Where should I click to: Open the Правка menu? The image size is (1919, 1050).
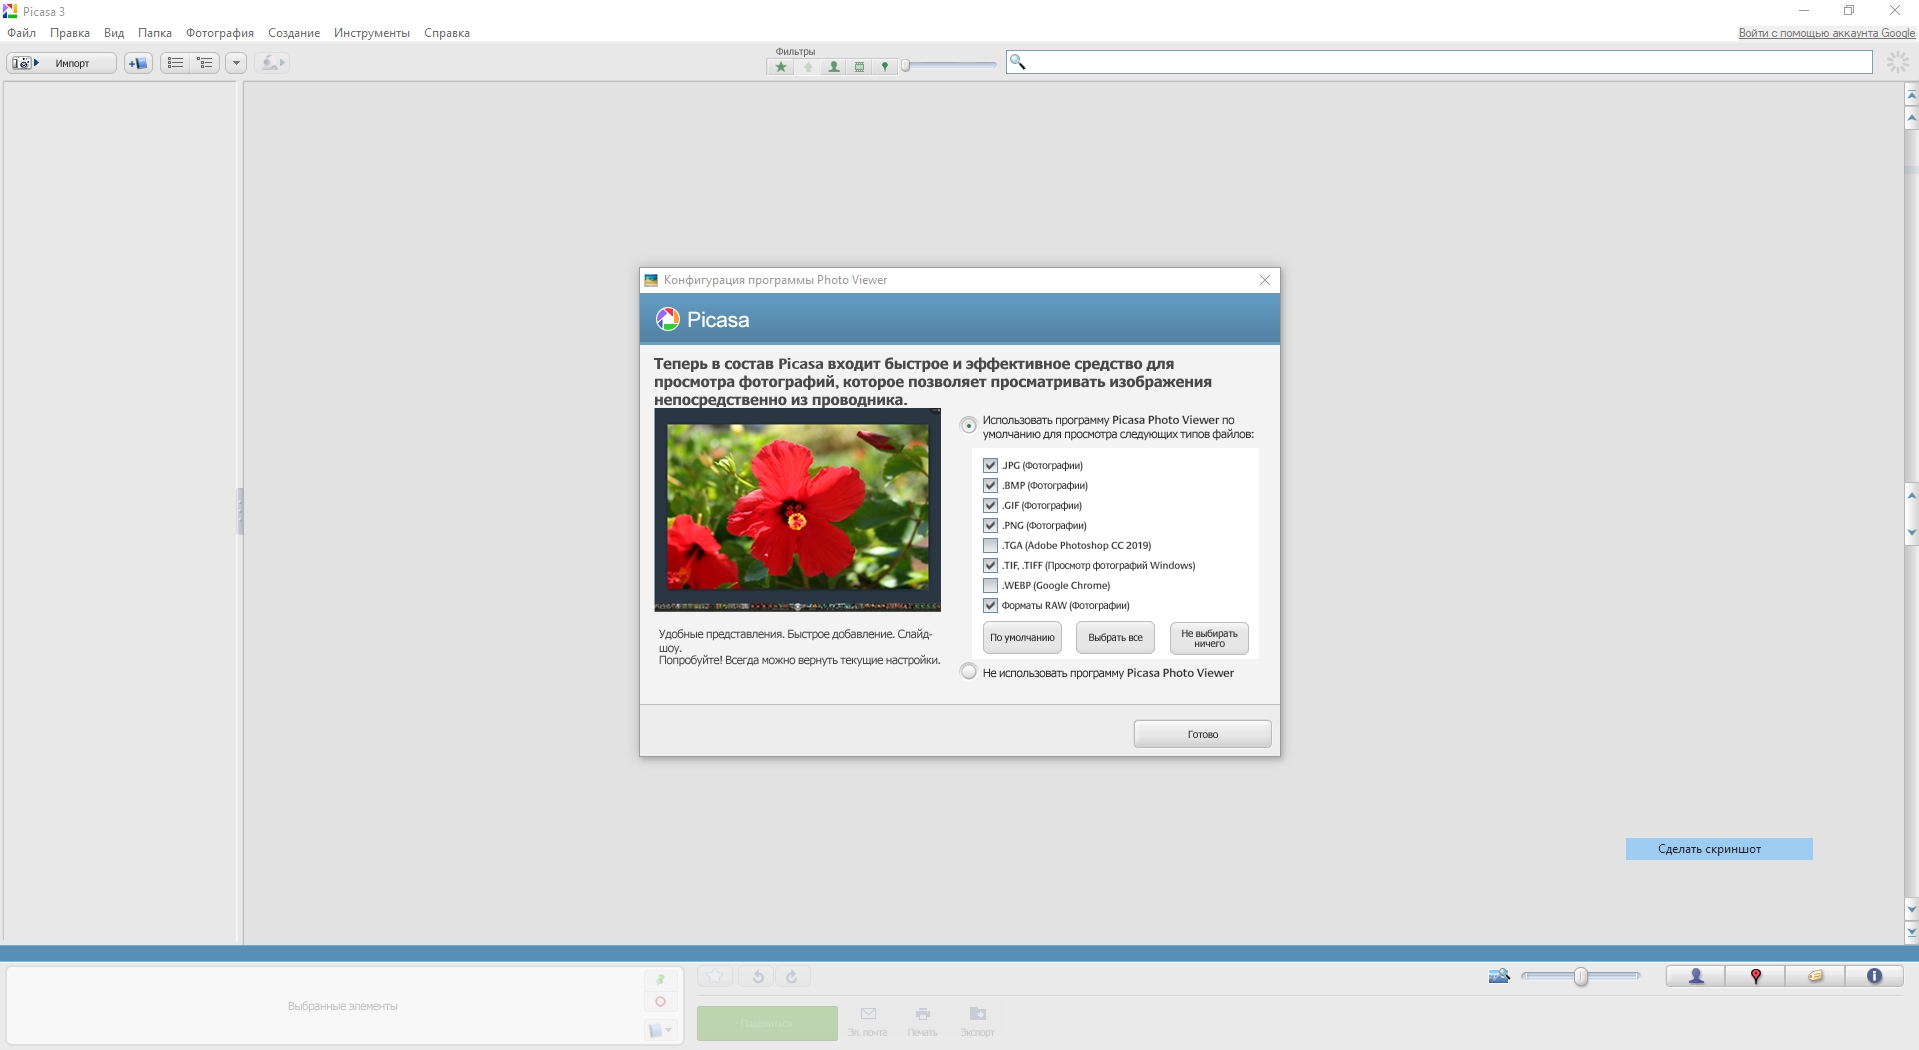70,33
